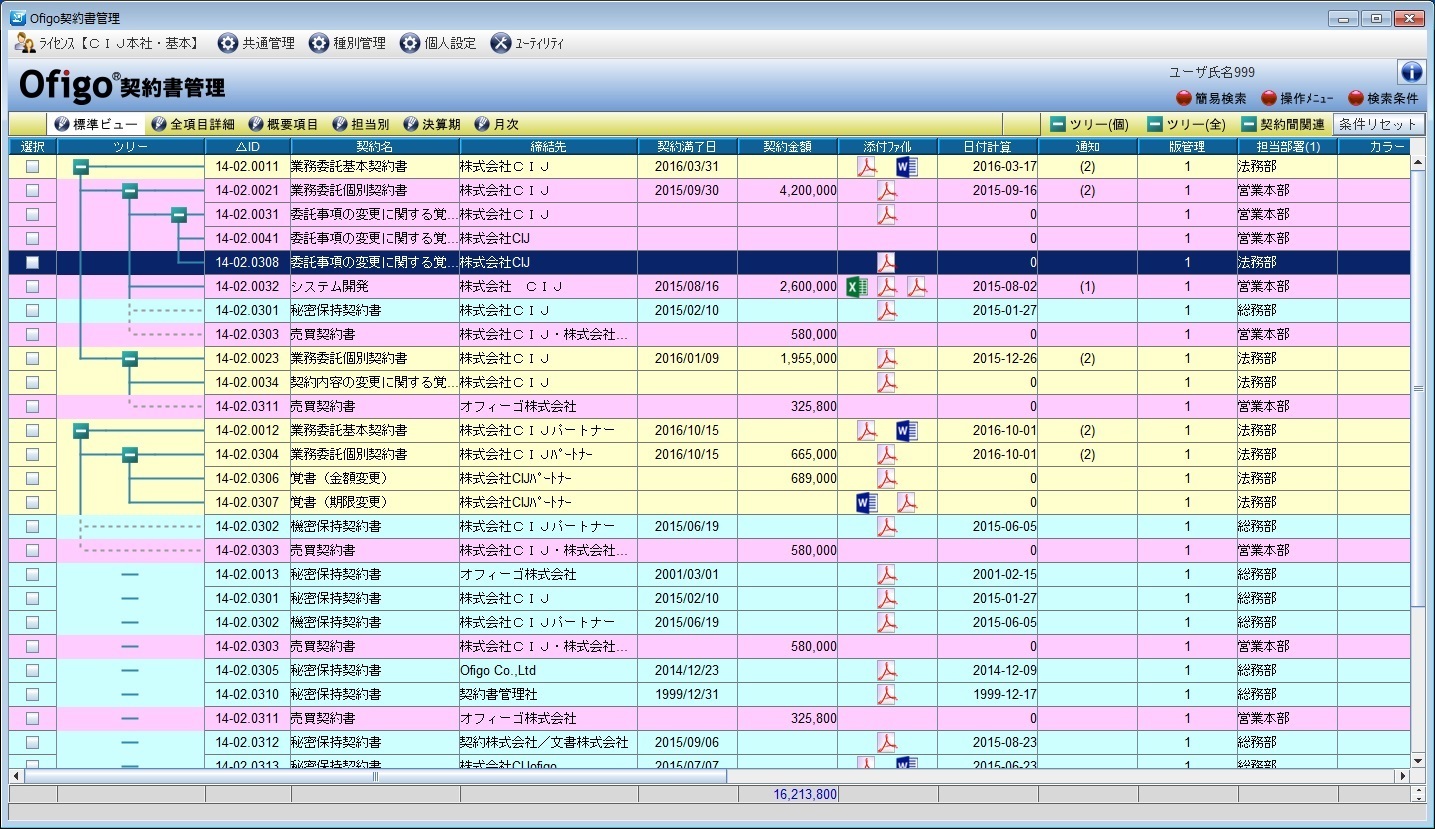Image resolution: width=1435 pixels, height=829 pixels.
Task: Open PDF attachment for contract 14-02.0021
Action: tap(887, 191)
